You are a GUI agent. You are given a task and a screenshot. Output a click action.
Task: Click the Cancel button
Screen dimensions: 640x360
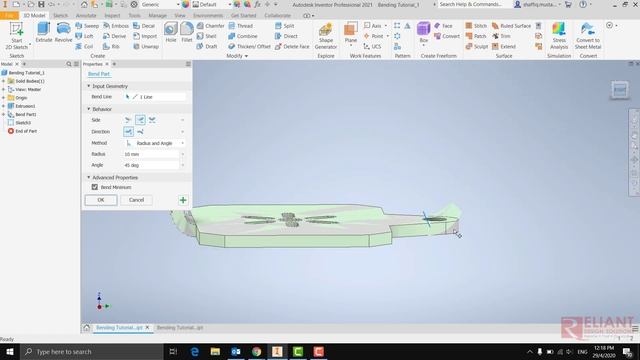[x=136, y=200]
